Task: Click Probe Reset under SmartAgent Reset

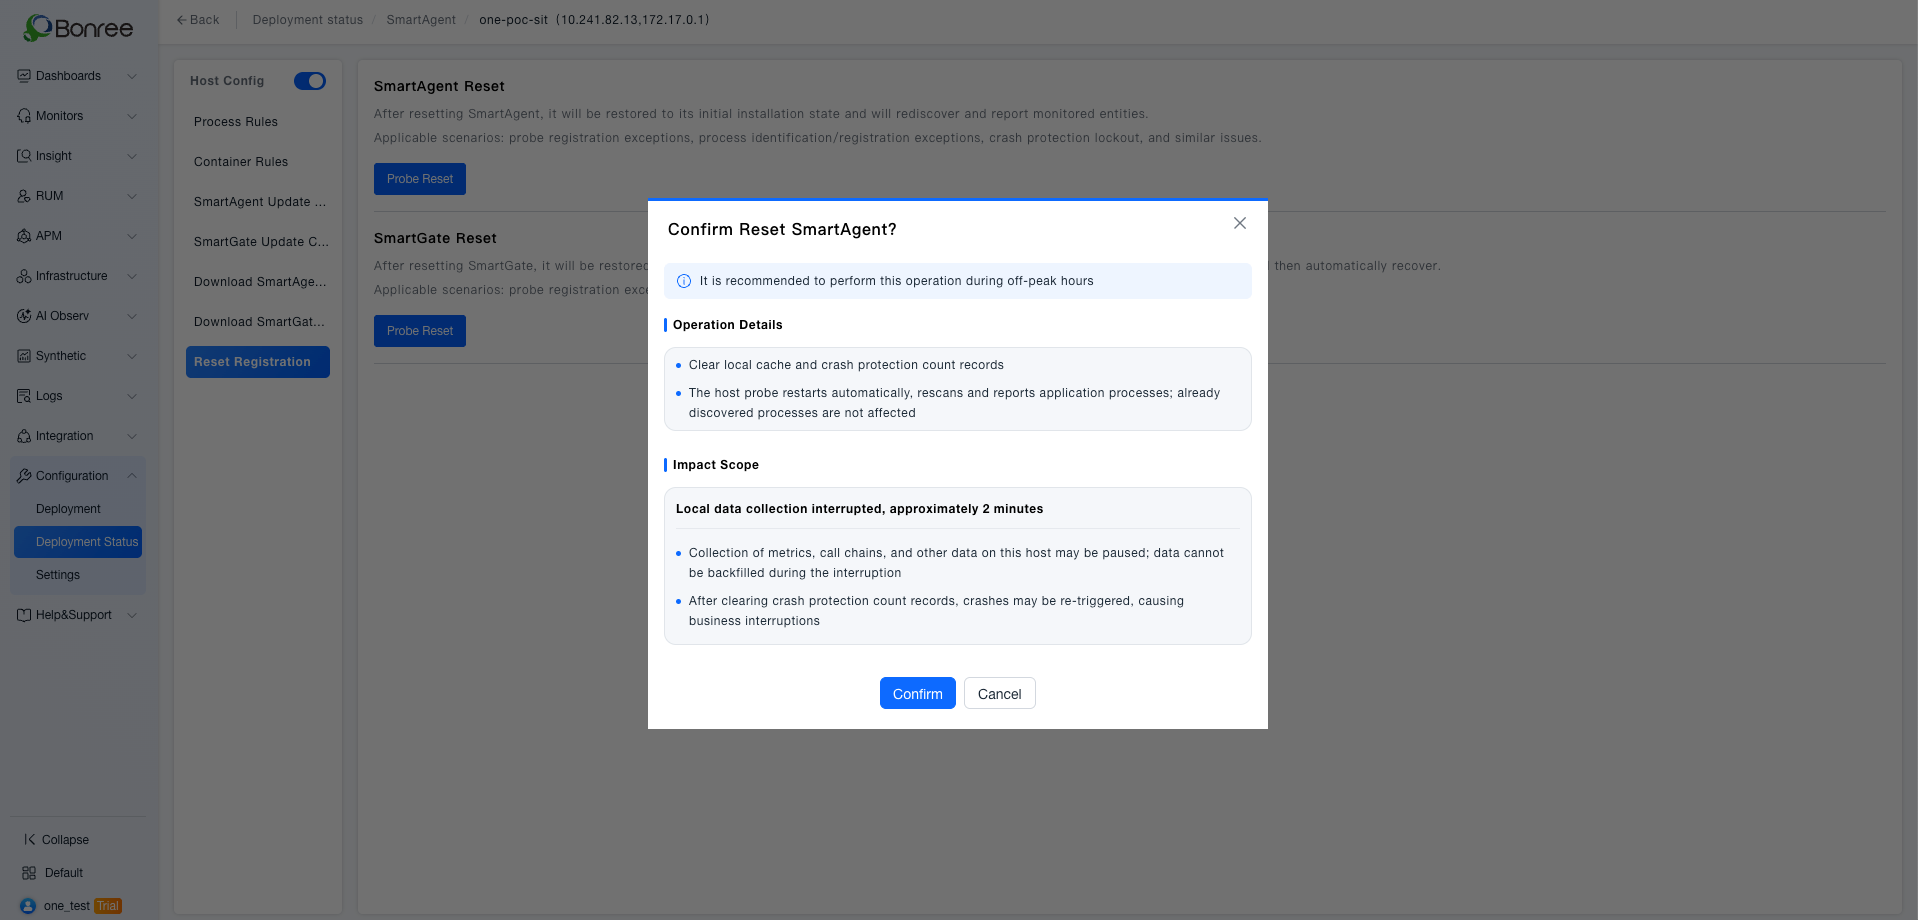Action: click(420, 179)
